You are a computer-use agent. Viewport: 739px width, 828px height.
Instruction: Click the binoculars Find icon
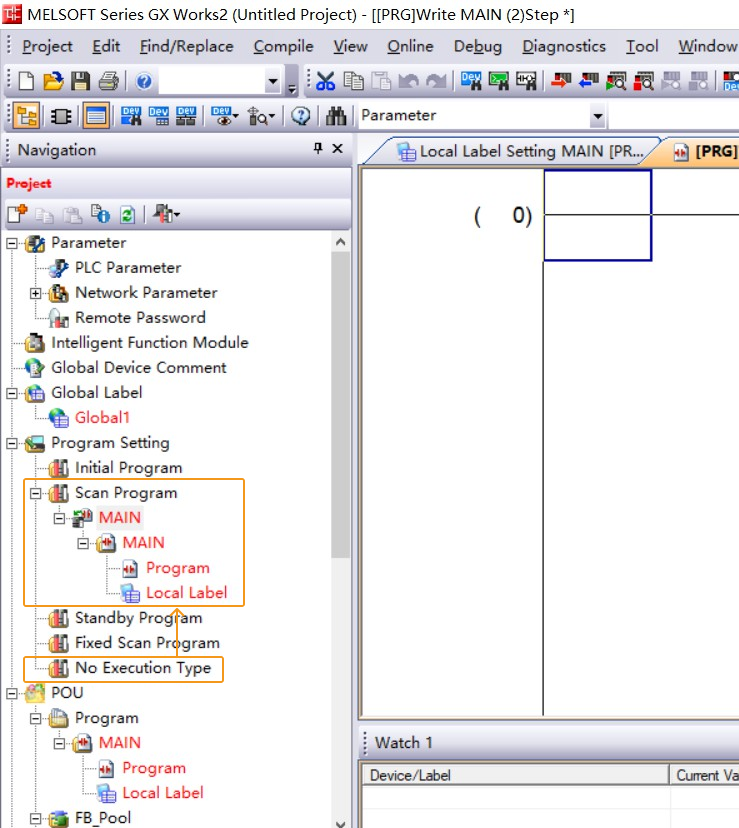click(x=335, y=116)
